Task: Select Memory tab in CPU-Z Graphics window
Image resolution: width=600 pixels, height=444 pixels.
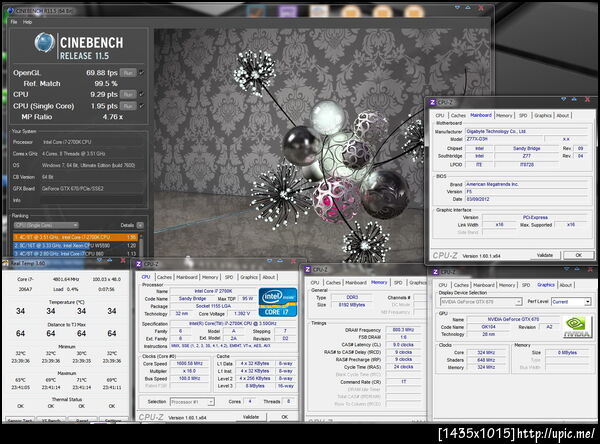Action: (x=507, y=285)
